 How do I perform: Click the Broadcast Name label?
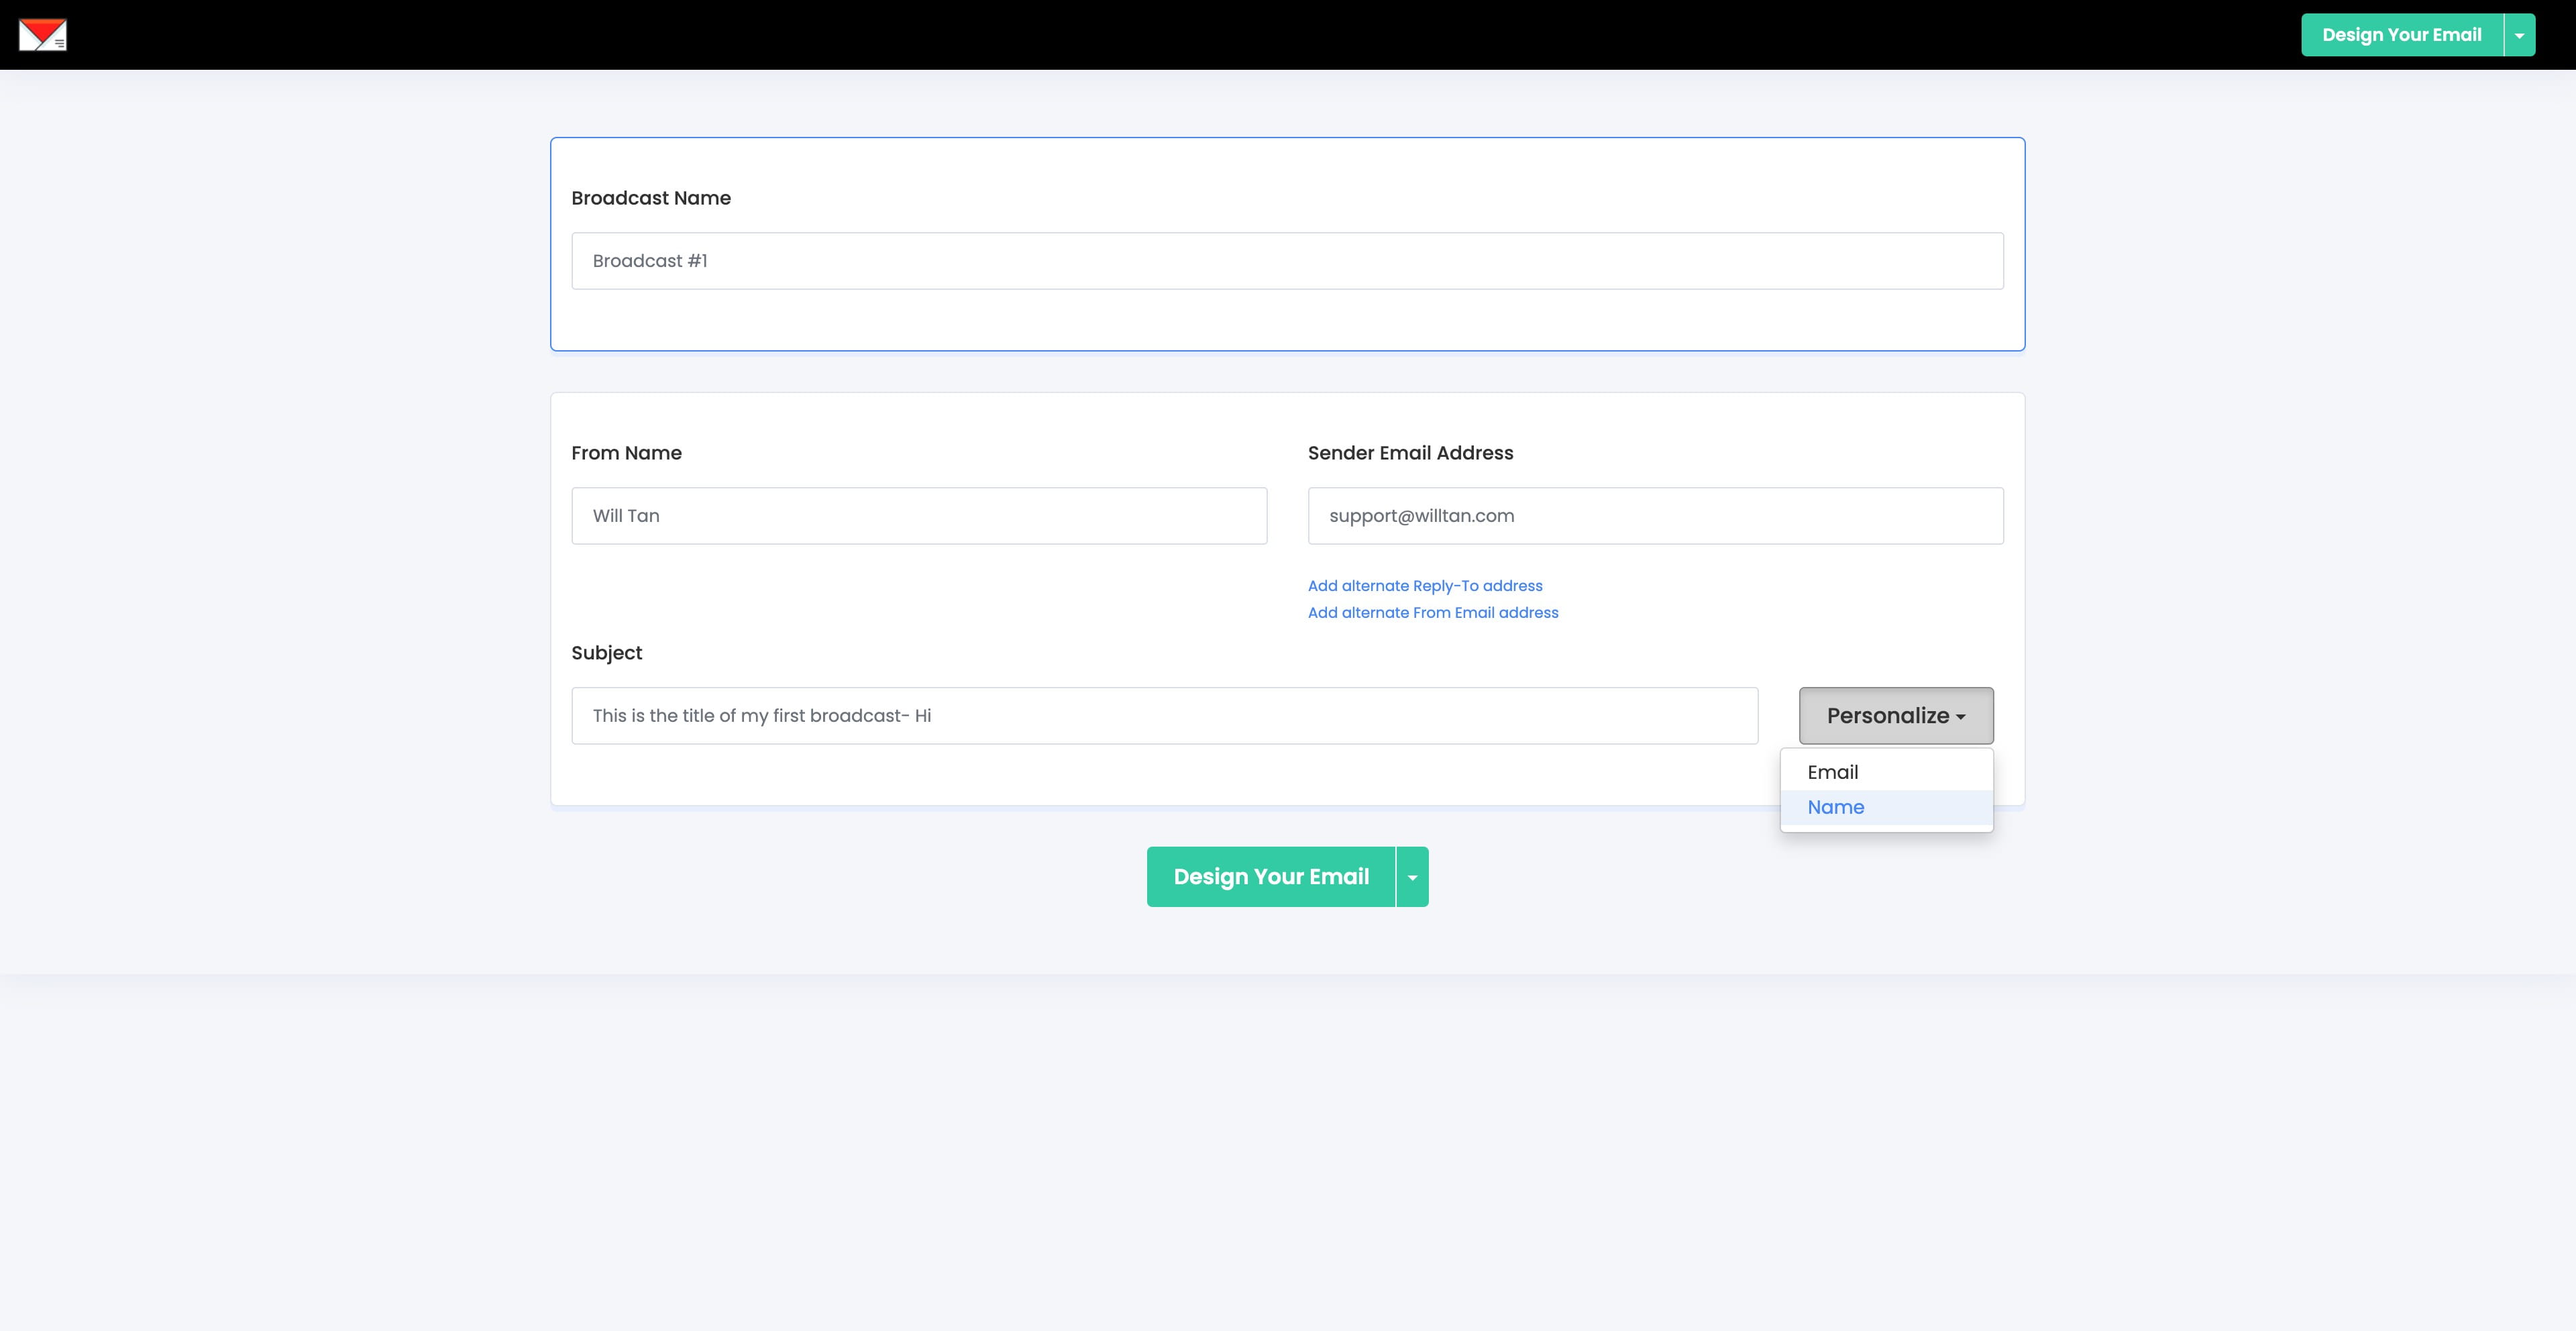coord(651,198)
